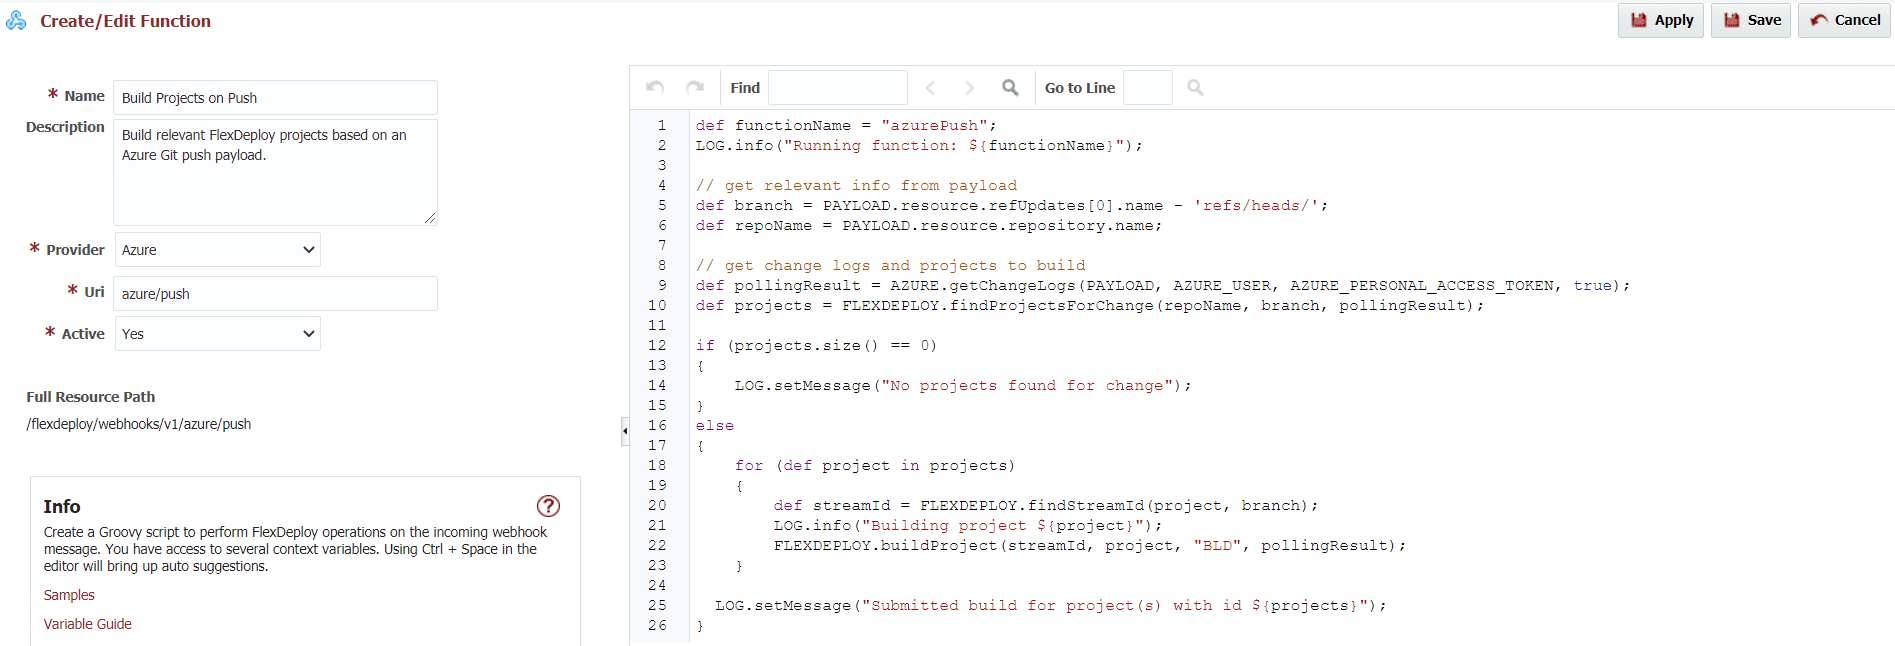
Task: Click the full resource path /flexdeploy/webhooks/v1/azure/push
Action: [x=139, y=424]
